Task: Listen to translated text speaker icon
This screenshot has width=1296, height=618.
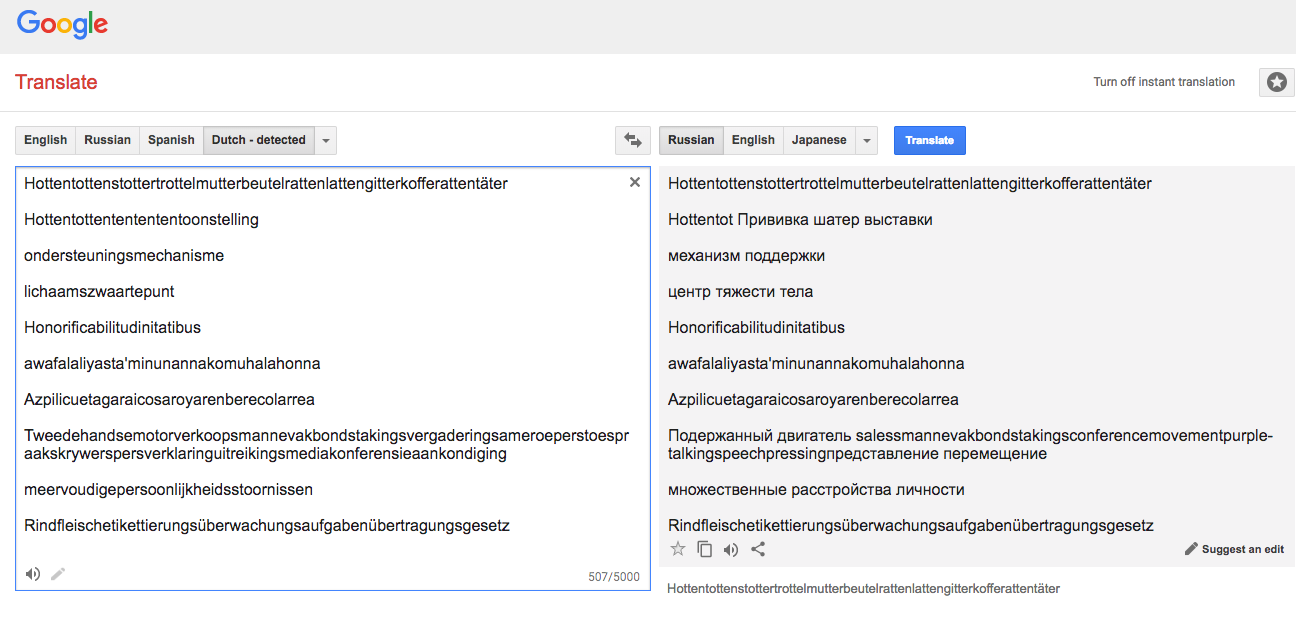Action: point(731,549)
